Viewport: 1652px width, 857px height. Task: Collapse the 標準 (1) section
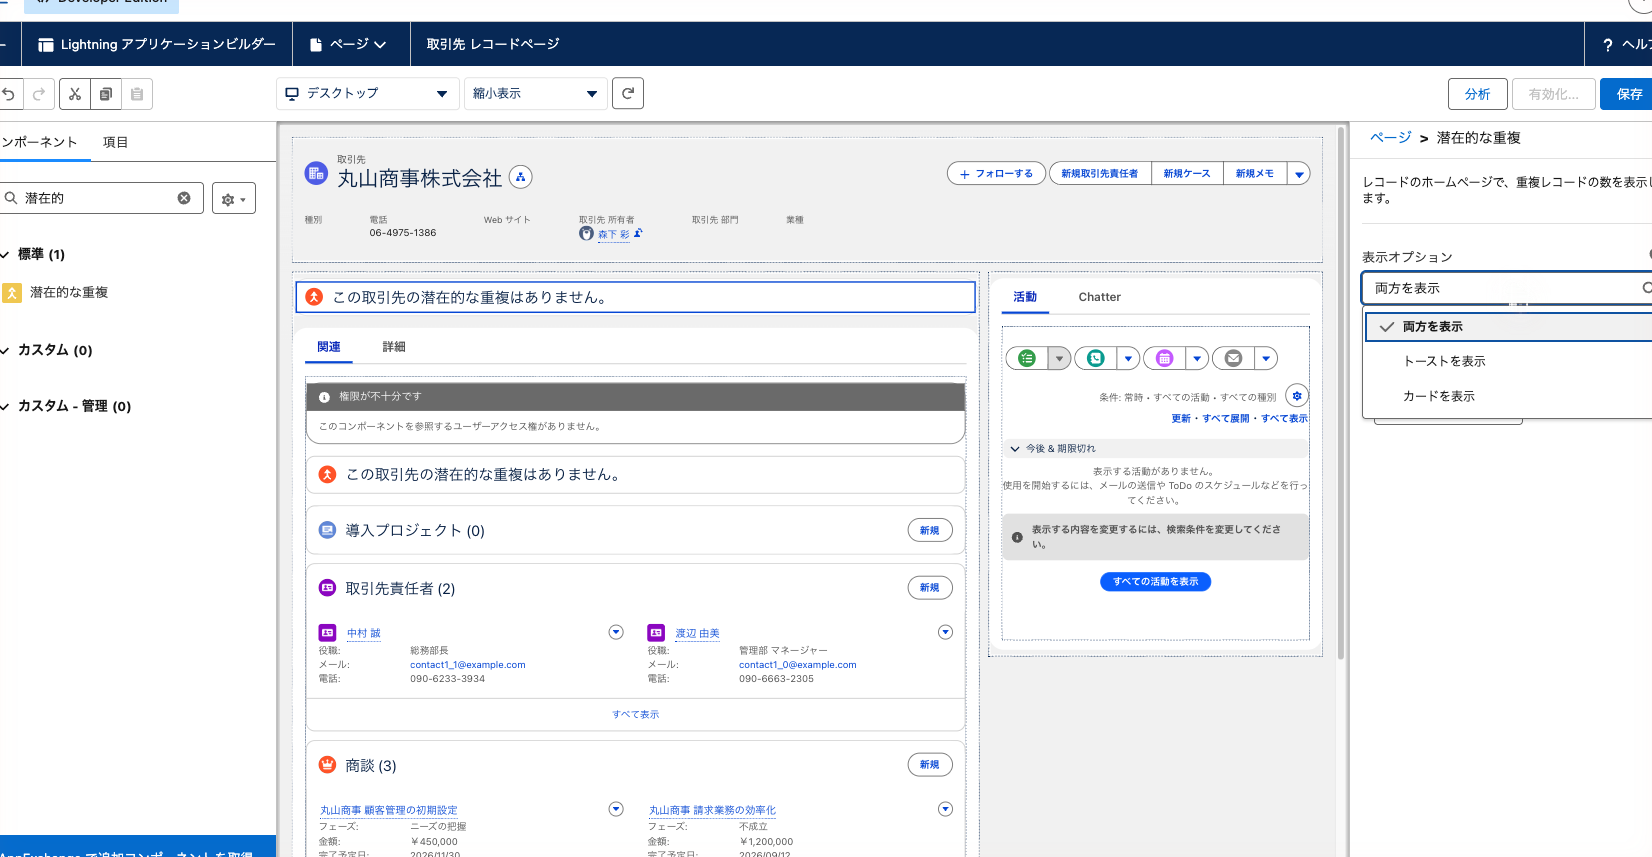[x=5, y=254]
